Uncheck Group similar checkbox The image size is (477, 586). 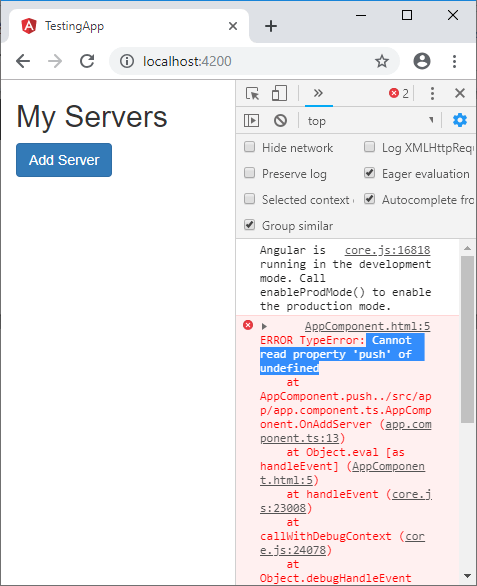pos(249,225)
